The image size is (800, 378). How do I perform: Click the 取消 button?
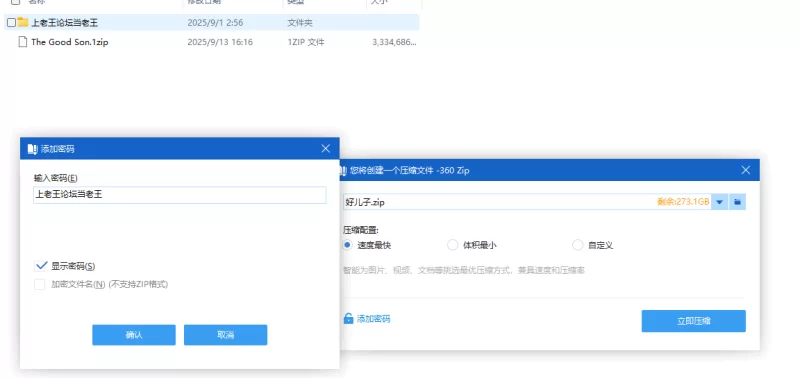click(x=226, y=335)
